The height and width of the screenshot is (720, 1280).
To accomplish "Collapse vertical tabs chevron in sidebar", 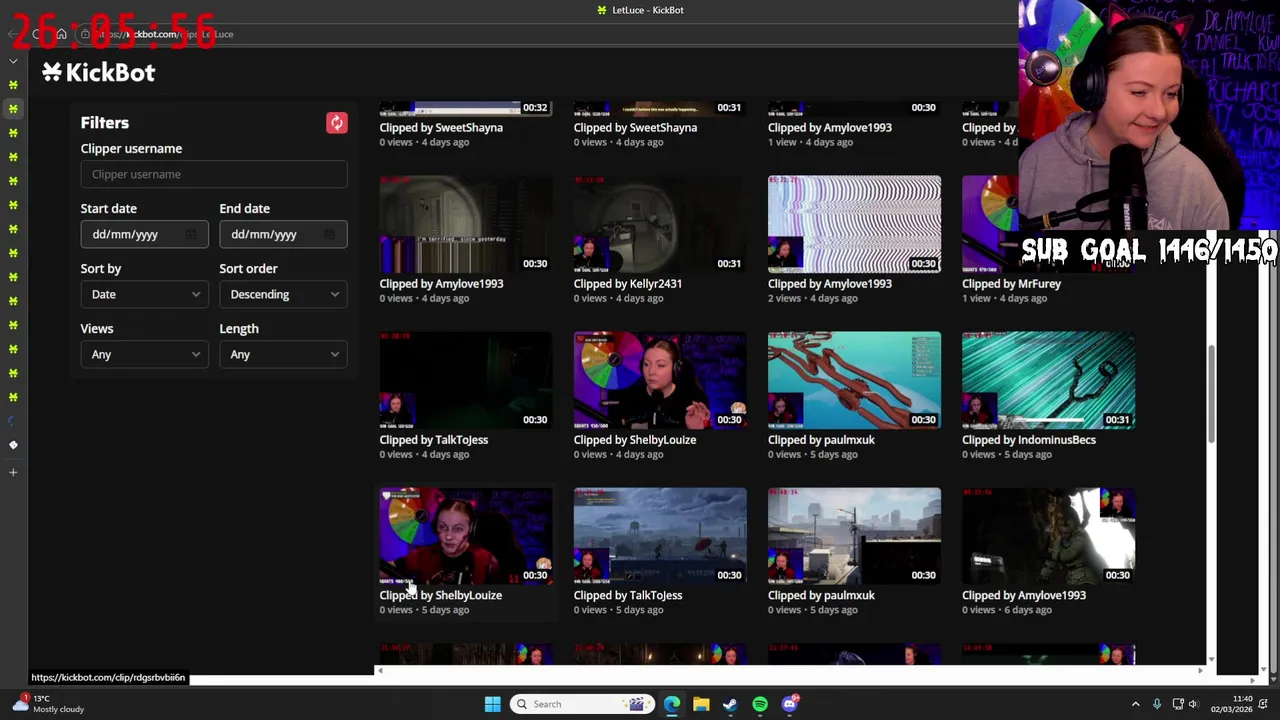I will point(13,61).
